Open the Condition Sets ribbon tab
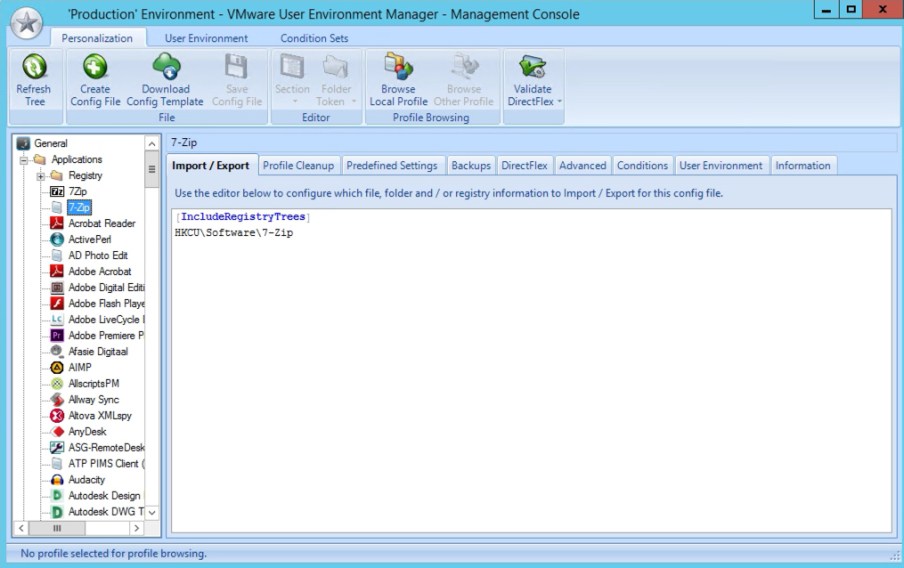This screenshot has width=904, height=568. point(314,38)
